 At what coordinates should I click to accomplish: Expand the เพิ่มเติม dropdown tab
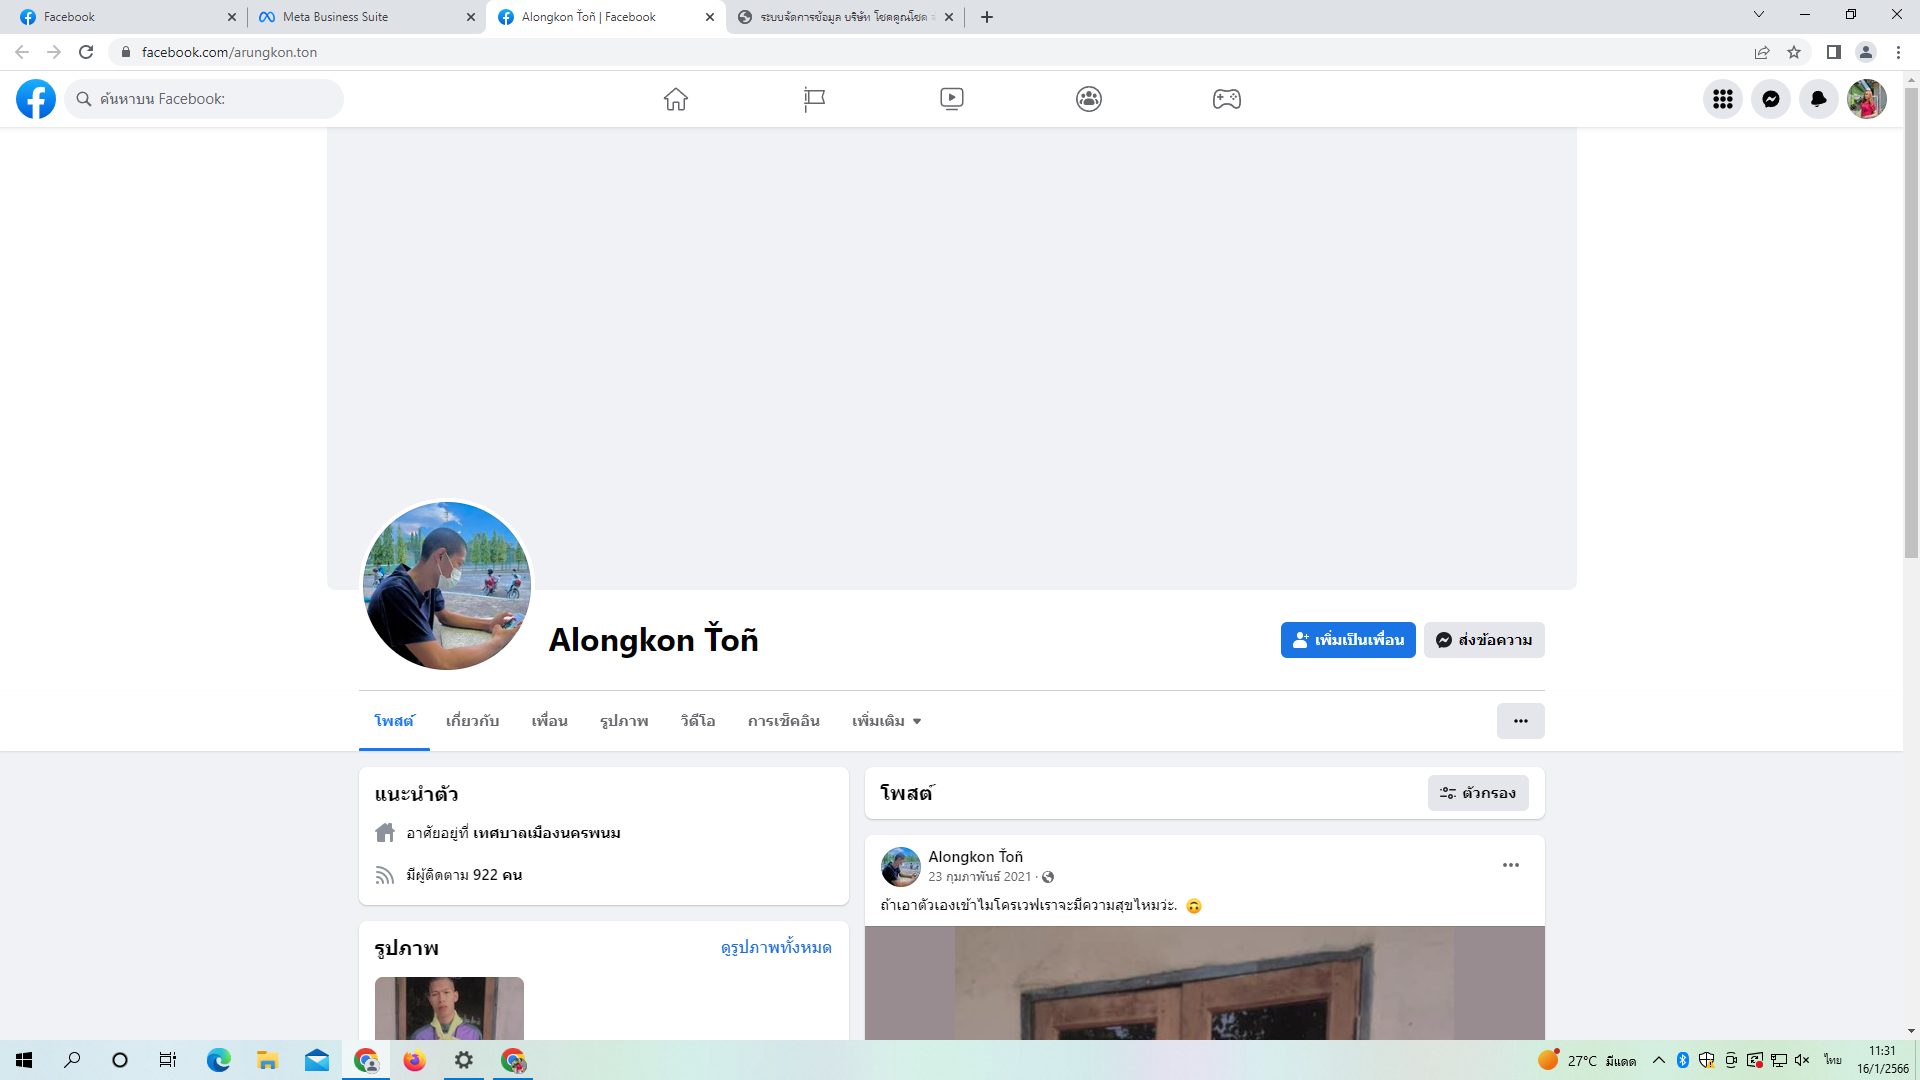point(886,721)
